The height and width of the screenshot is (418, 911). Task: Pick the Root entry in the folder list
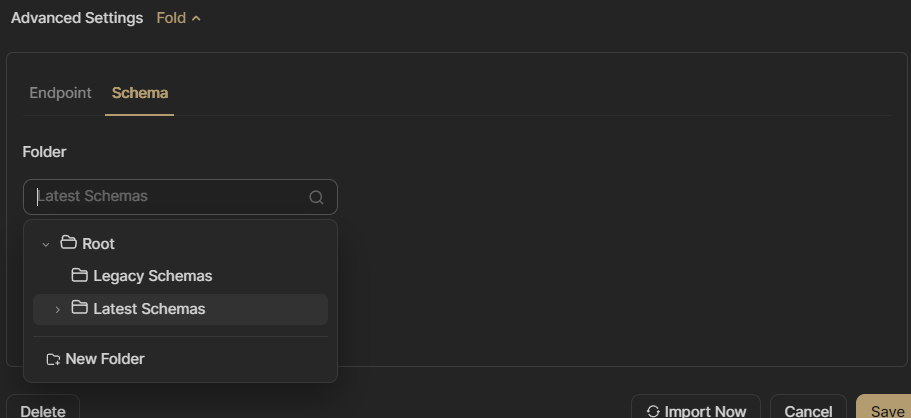pos(181,244)
